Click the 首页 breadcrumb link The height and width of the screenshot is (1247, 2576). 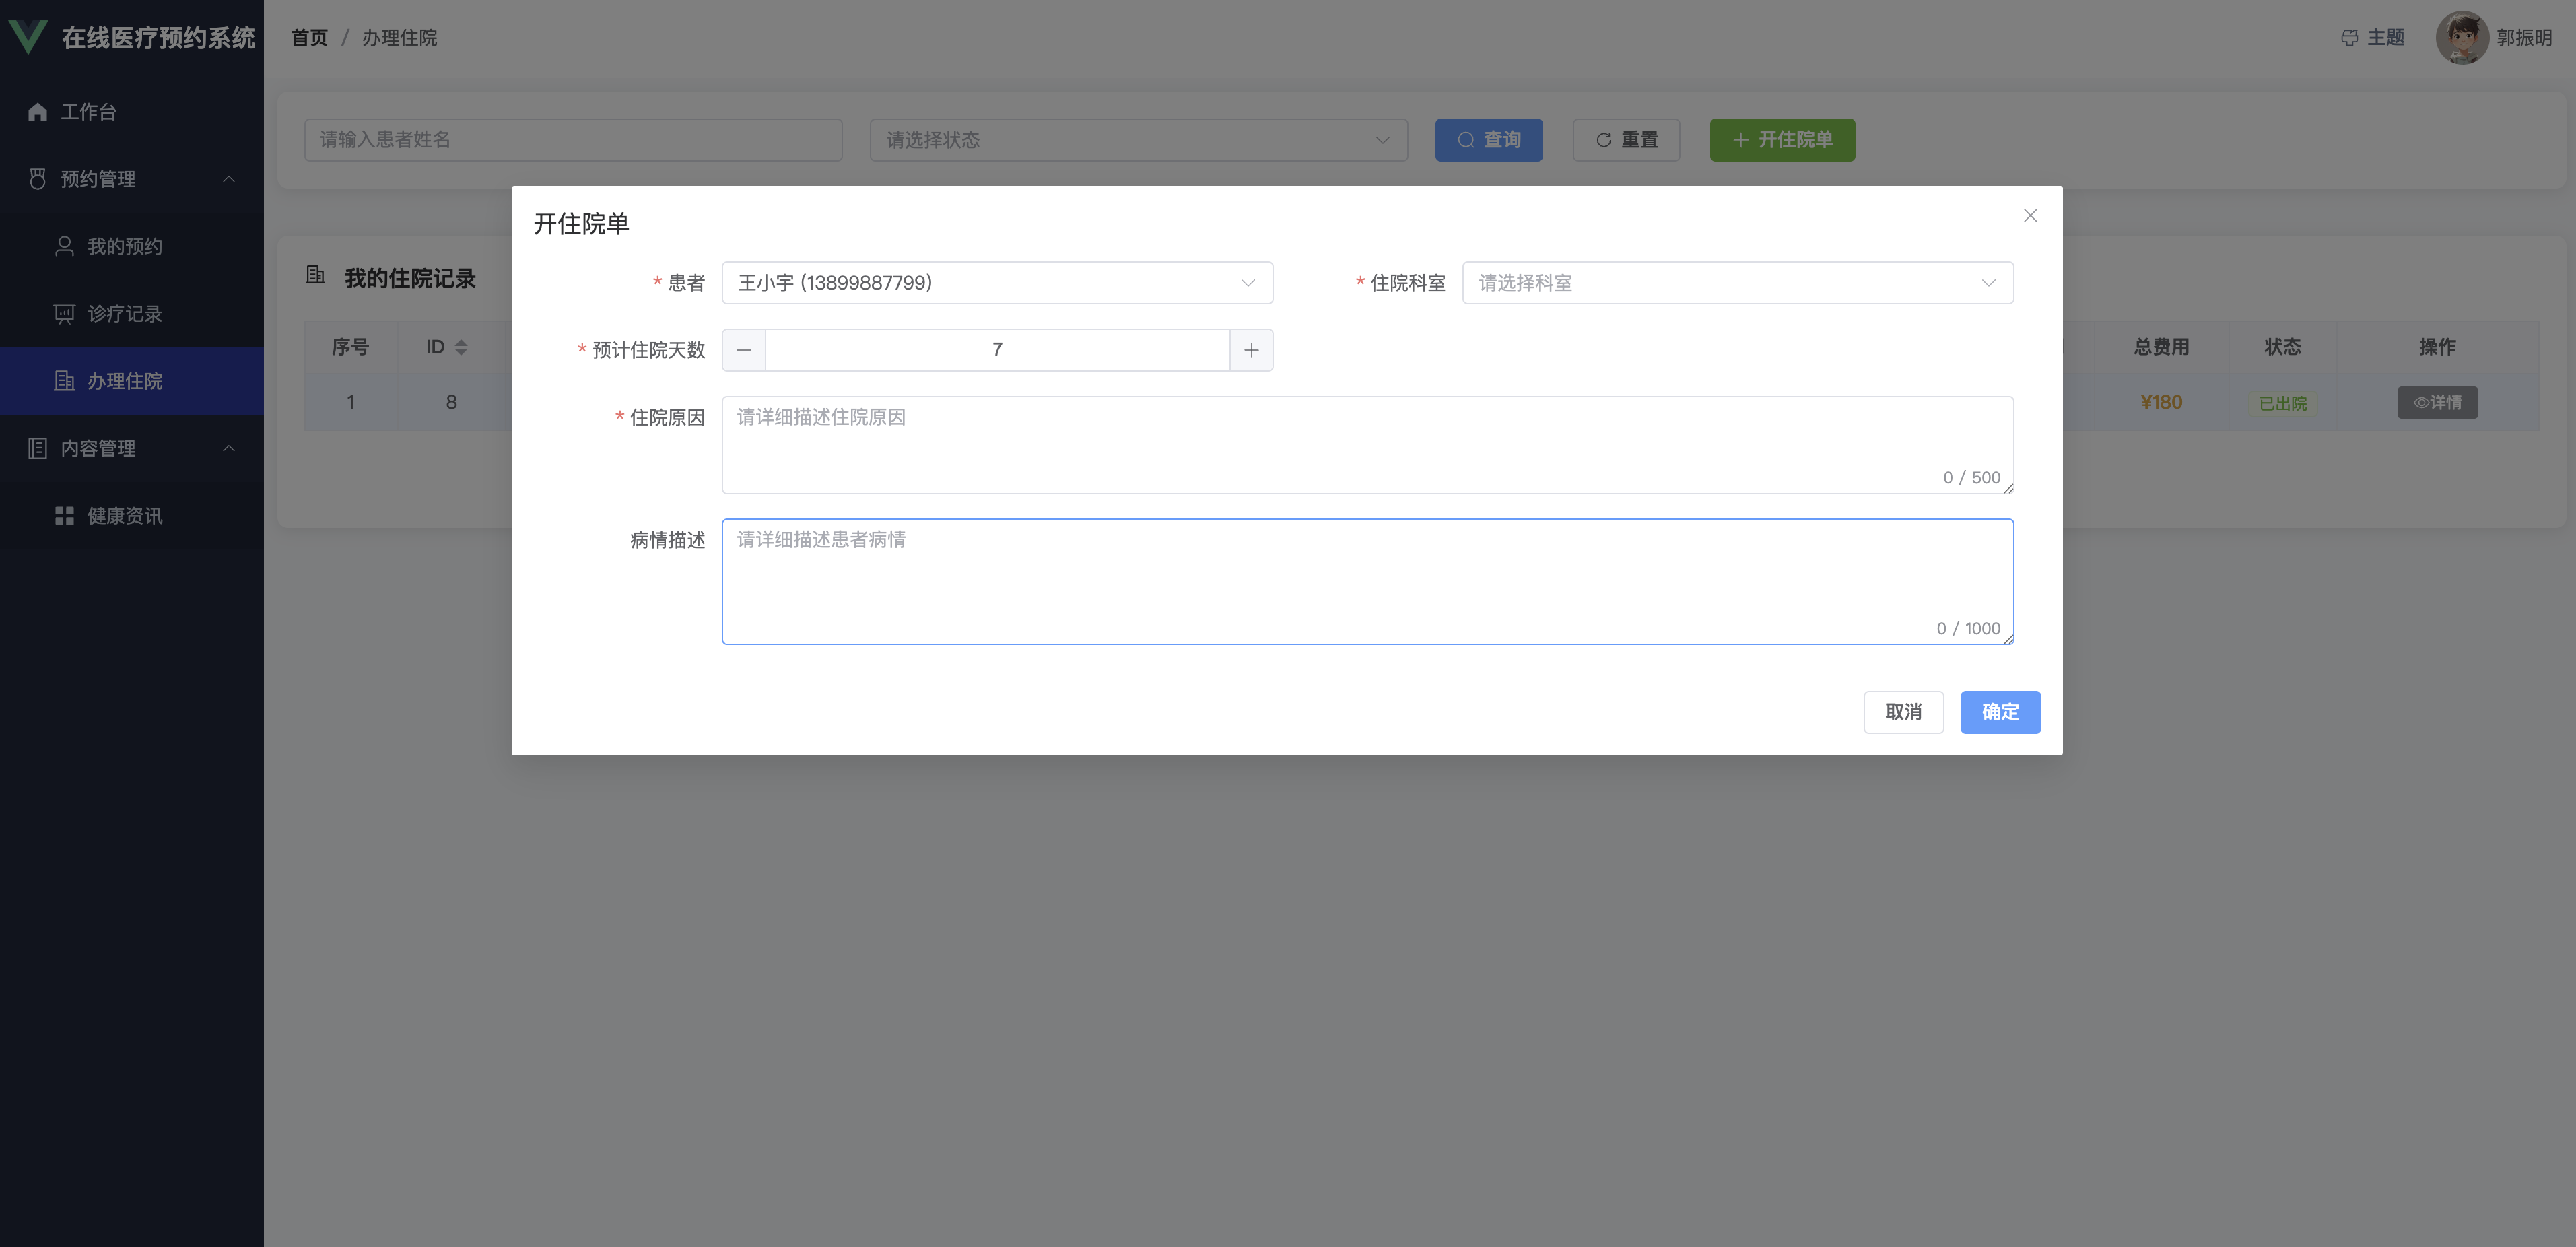pyautogui.click(x=309, y=38)
